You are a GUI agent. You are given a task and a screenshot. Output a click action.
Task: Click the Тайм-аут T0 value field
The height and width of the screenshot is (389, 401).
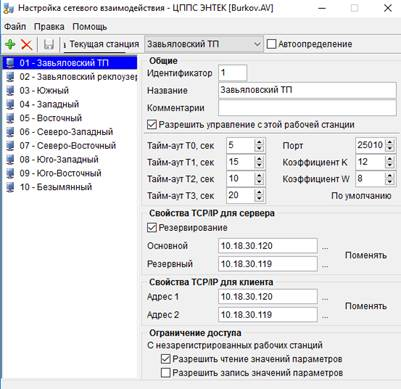[241, 145]
